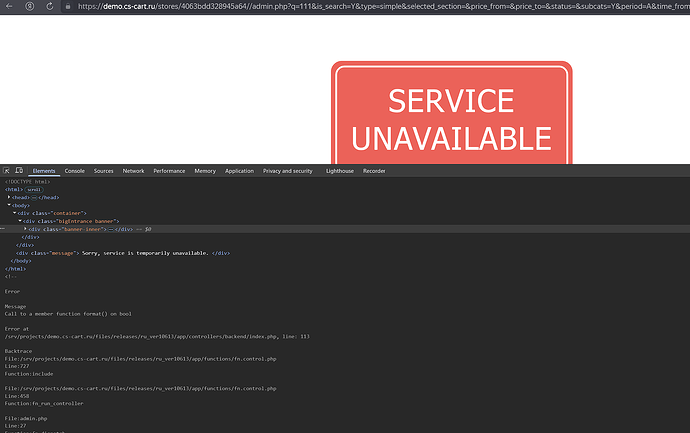Switch to the Network tab
This screenshot has height=433, width=690.
[x=133, y=171]
